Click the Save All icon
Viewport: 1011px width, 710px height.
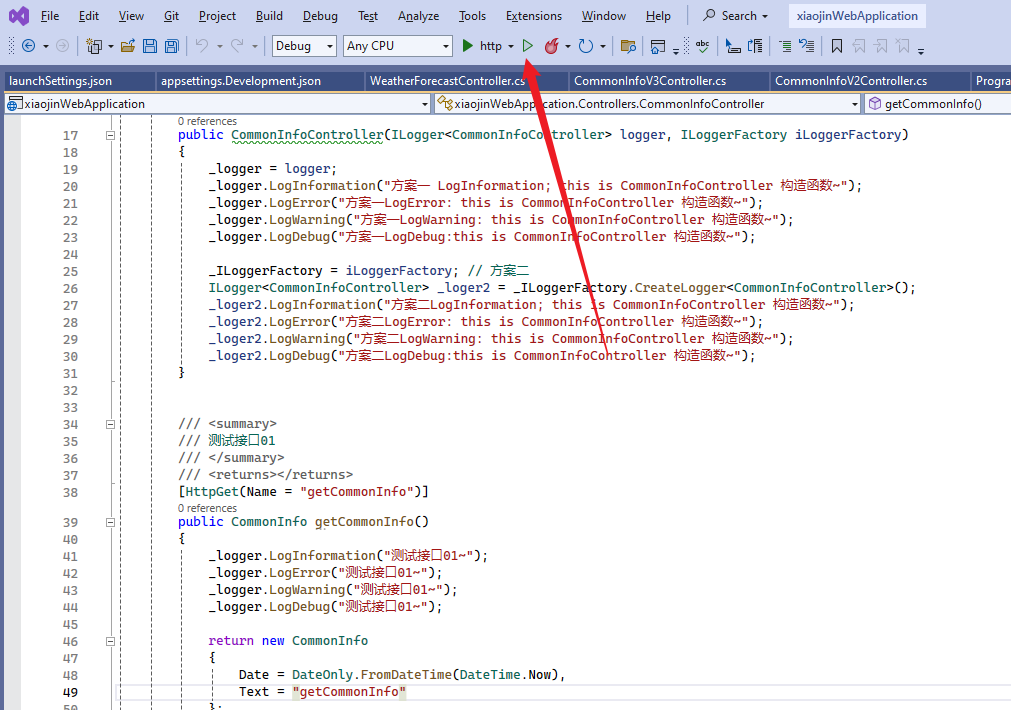tap(172, 45)
